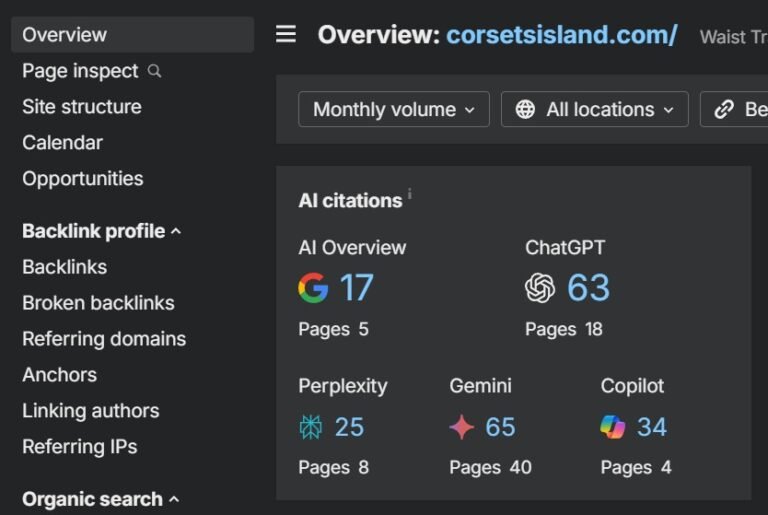768x515 pixels.
Task: Click the Gemini citations count 65
Action: coord(500,428)
